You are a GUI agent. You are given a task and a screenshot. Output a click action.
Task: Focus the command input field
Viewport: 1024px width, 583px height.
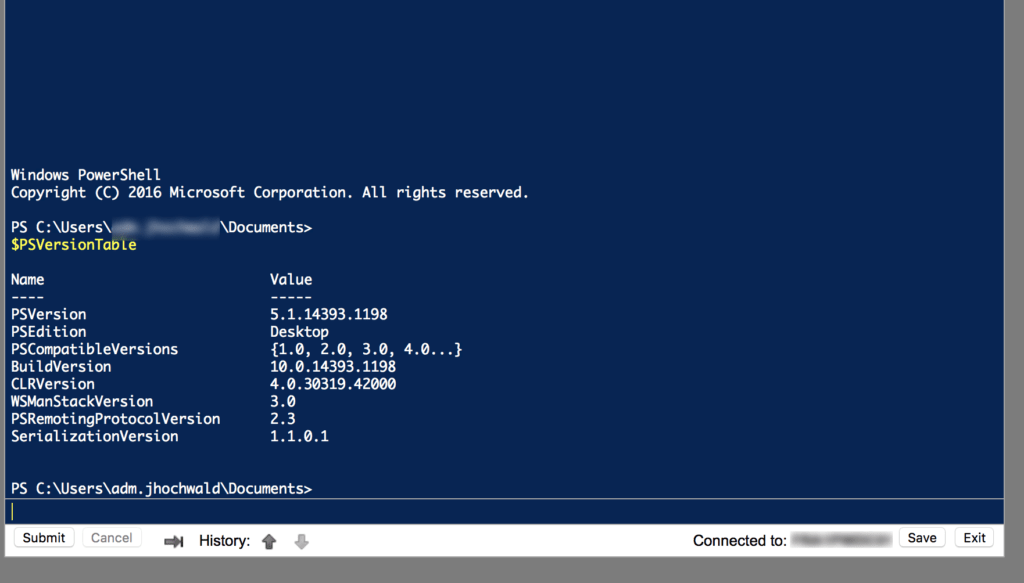click(504, 512)
